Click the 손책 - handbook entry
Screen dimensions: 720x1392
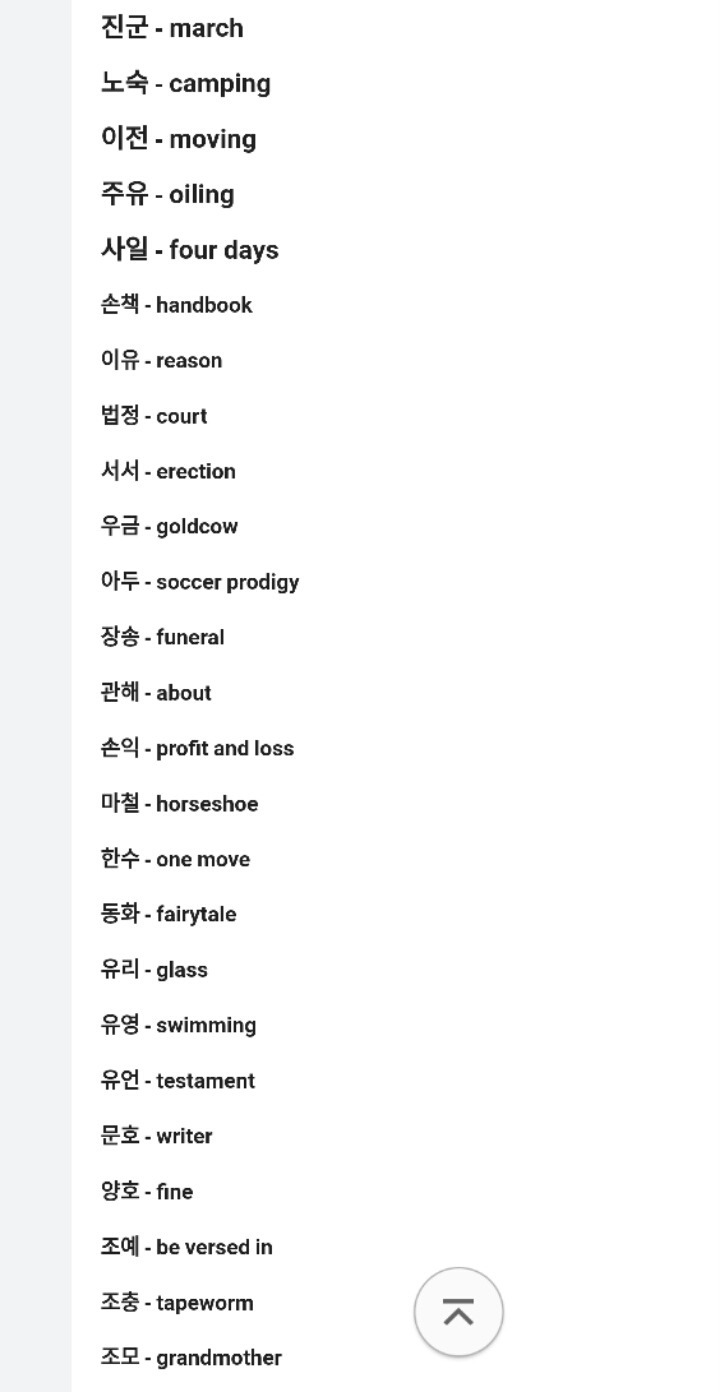click(x=176, y=305)
